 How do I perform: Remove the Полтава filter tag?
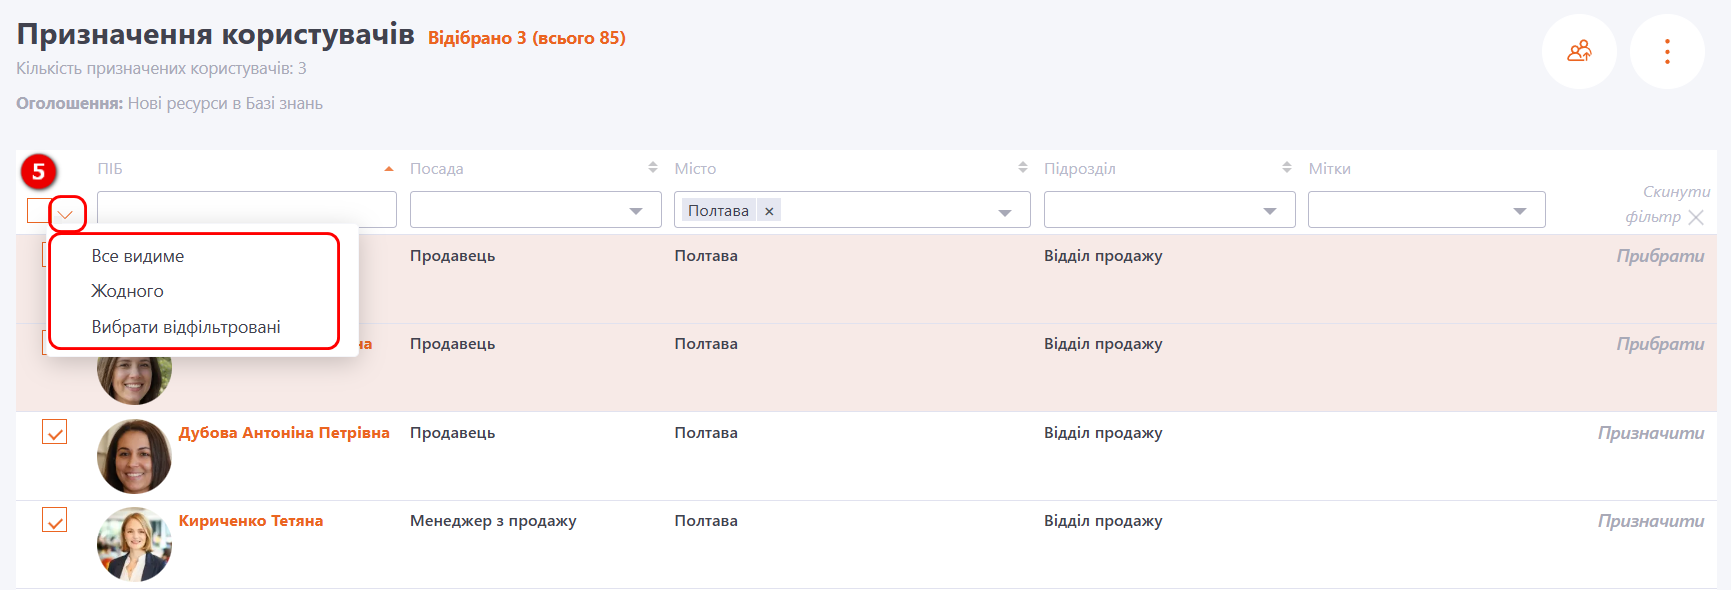pos(768,211)
